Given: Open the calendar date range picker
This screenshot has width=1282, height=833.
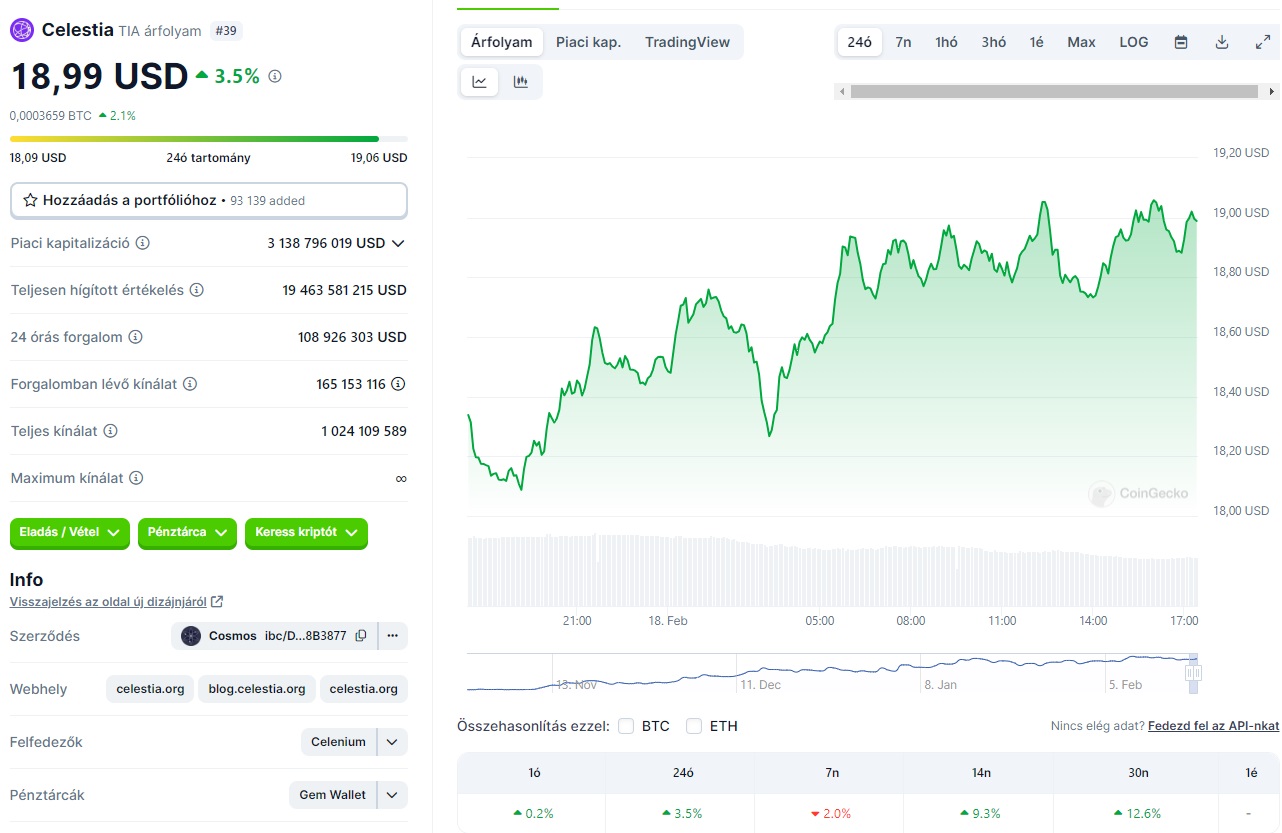Looking at the screenshot, I should (1181, 42).
